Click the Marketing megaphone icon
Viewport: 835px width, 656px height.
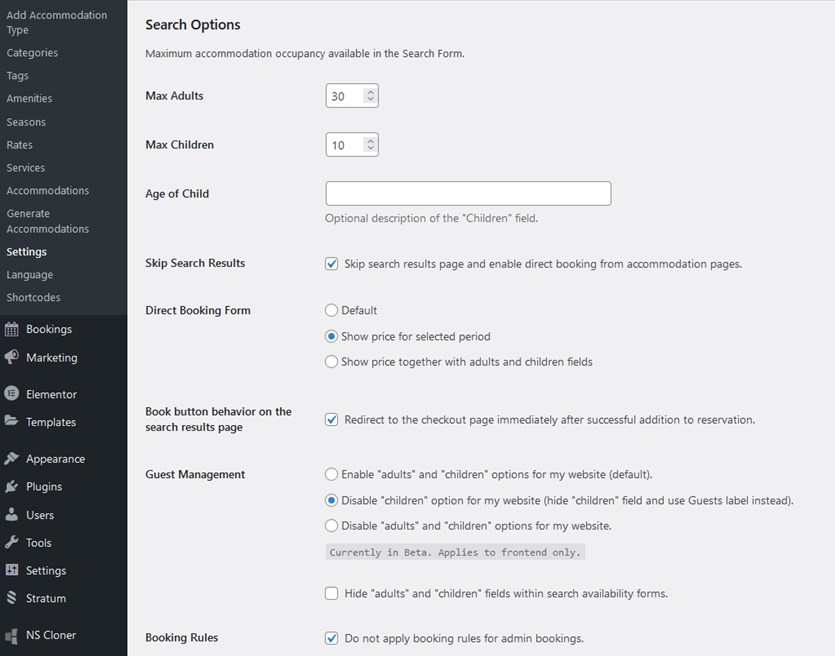(12, 357)
